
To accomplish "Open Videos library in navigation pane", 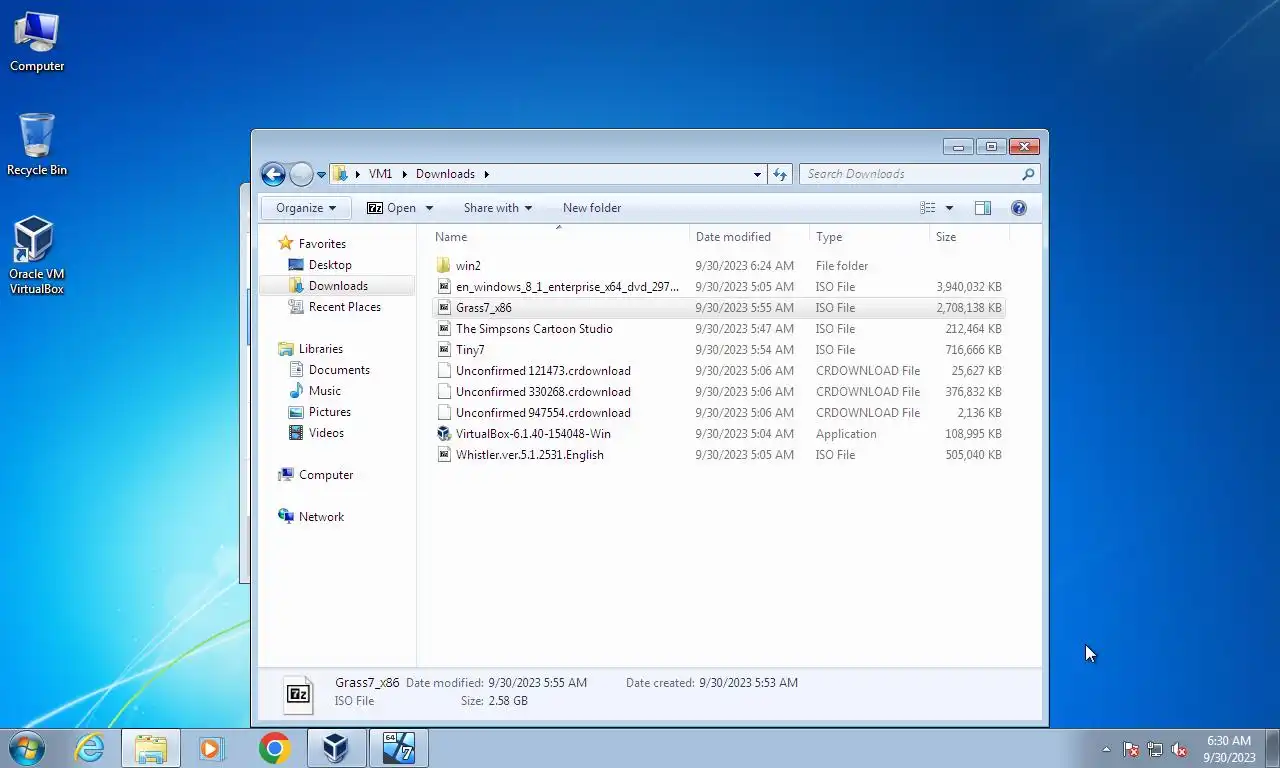I will point(326,433).
